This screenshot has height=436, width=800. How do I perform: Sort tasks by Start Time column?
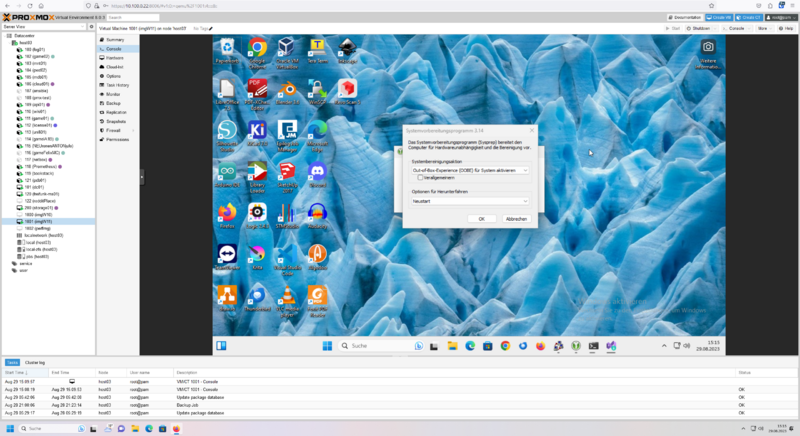tap(24, 373)
